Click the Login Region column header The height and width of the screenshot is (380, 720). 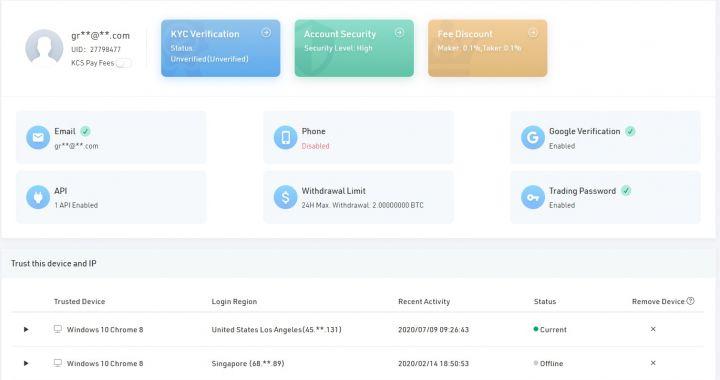[x=234, y=302]
